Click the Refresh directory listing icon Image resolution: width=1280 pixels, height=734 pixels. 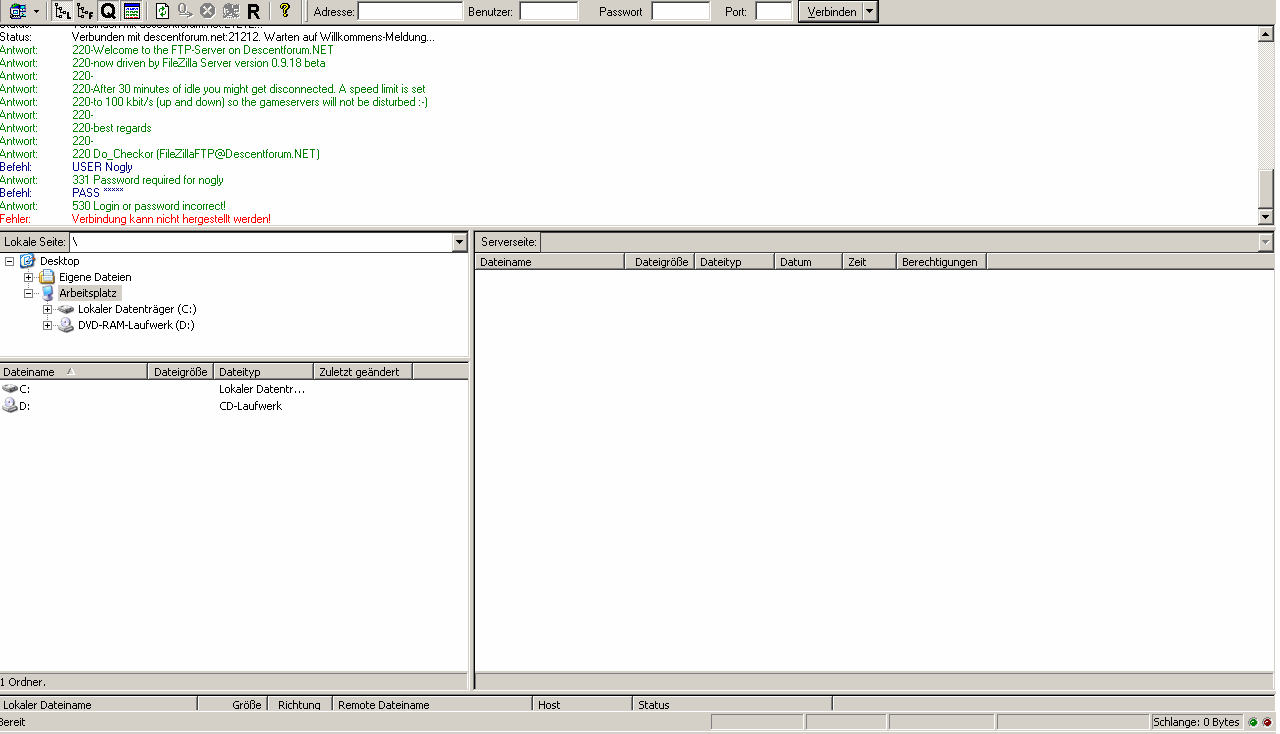tap(162, 11)
